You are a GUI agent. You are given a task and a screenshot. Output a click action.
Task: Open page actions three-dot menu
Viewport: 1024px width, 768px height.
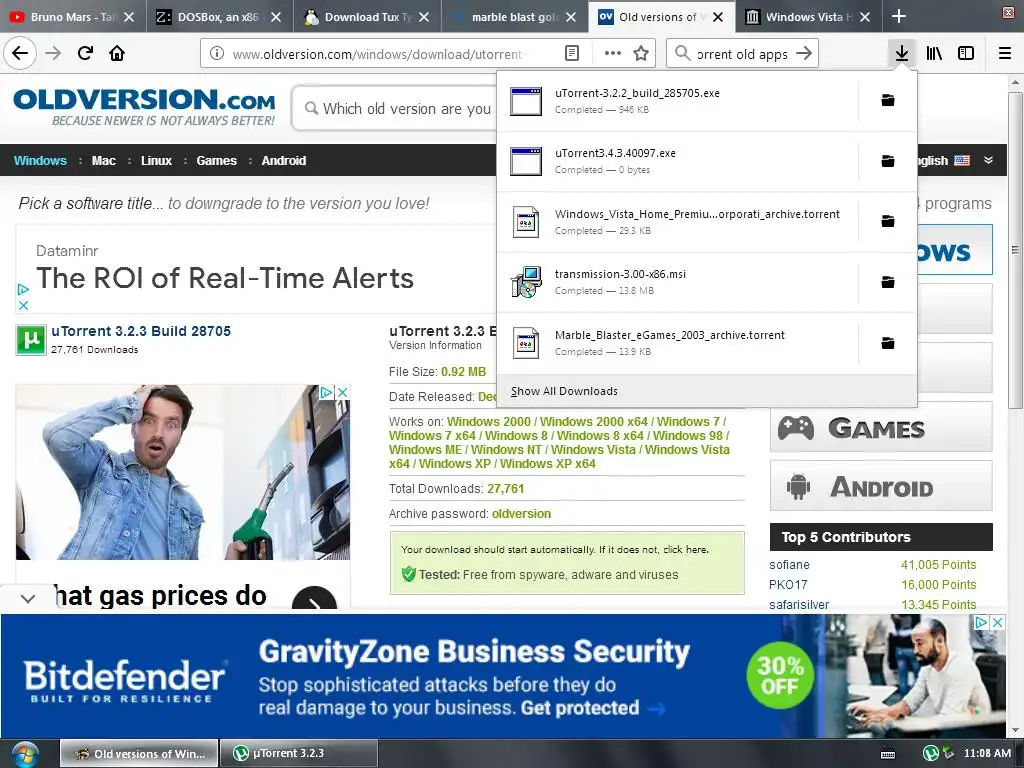coord(613,54)
